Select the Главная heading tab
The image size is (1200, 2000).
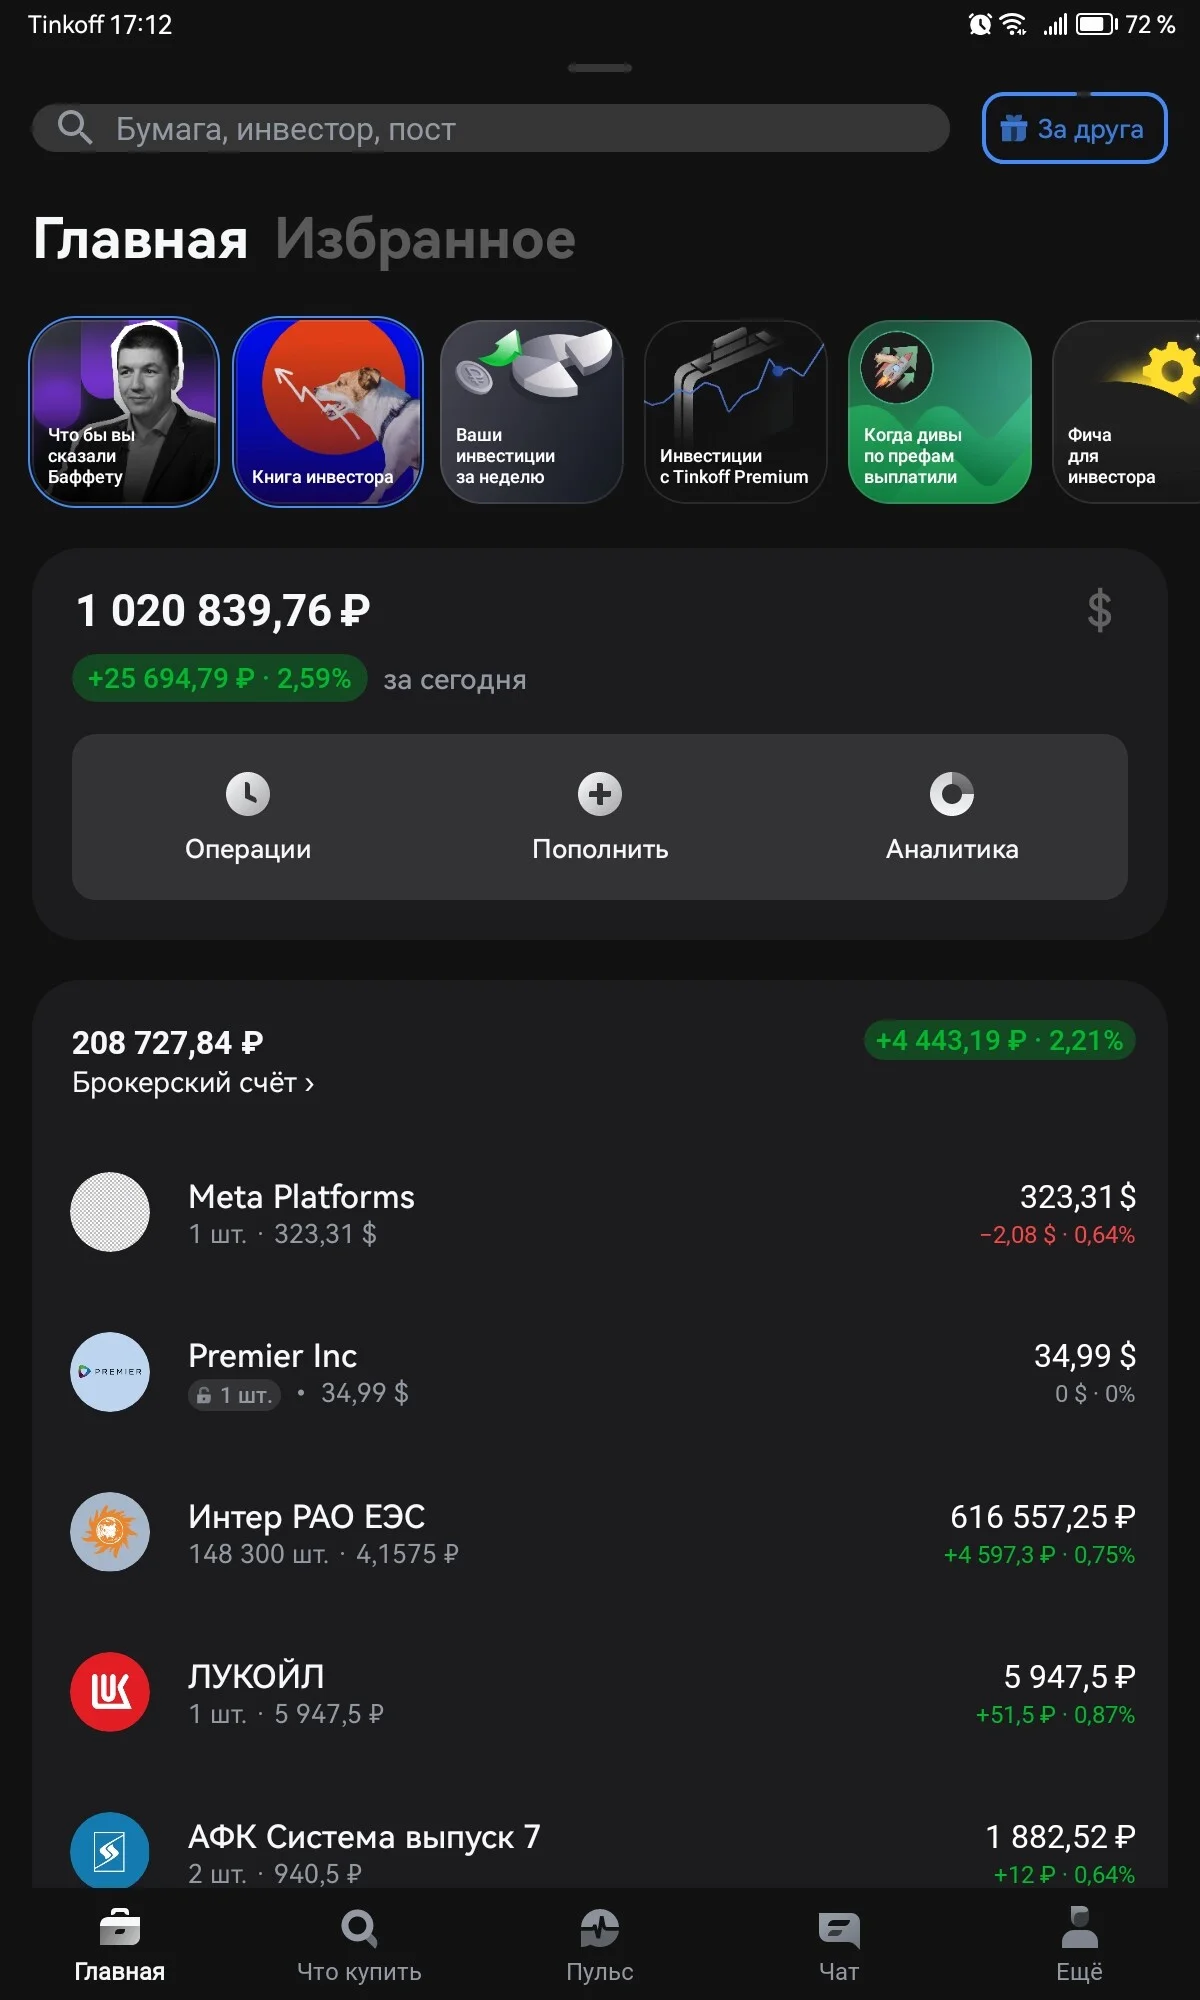pos(140,239)
